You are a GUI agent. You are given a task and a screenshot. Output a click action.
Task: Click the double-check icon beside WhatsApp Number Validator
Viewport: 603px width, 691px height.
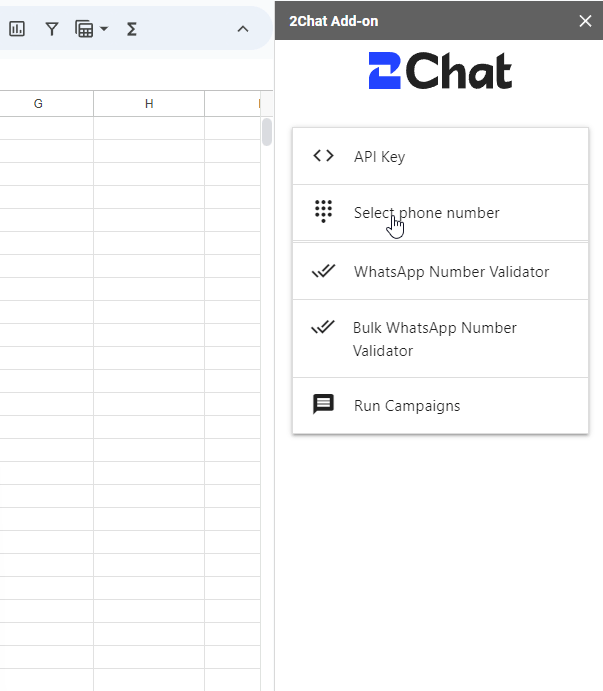[324, 271]
